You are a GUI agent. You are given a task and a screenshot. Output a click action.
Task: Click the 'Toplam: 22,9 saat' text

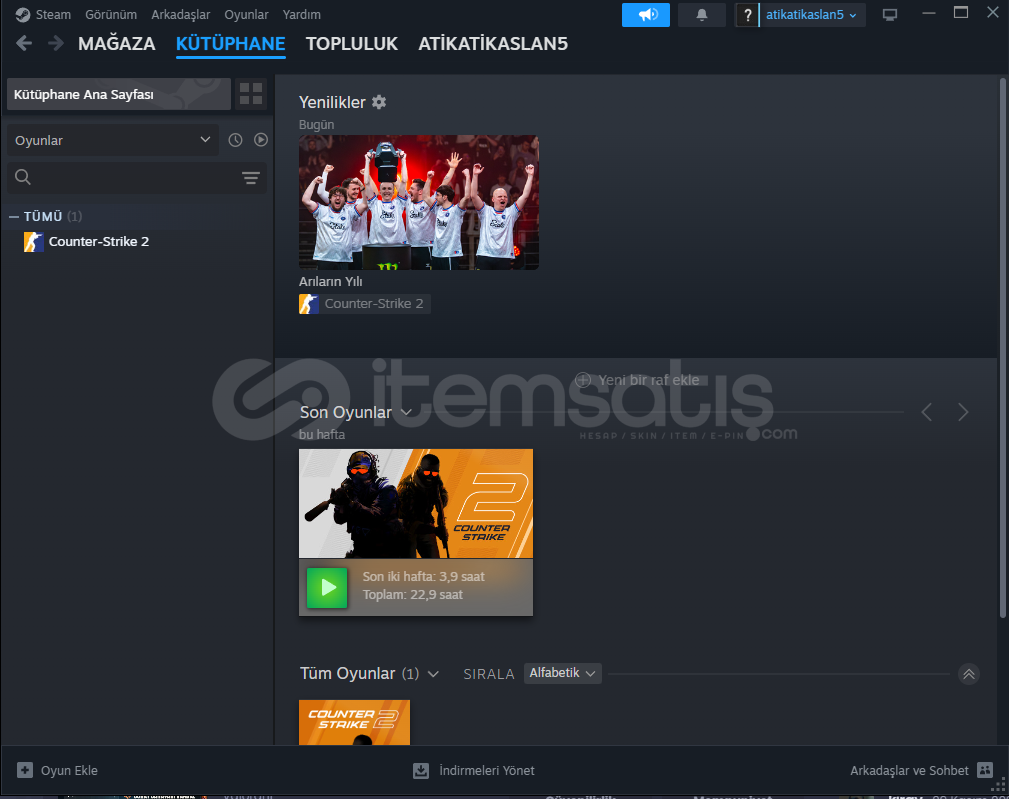click(412, 594)
